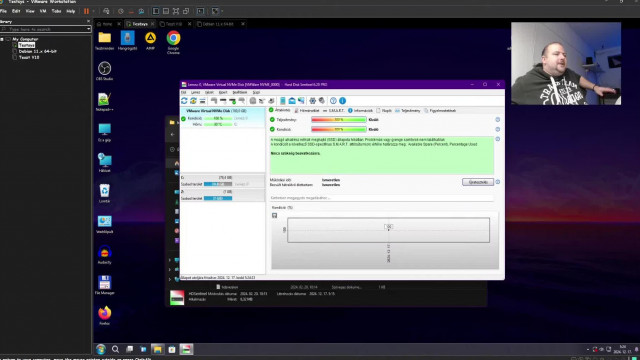The width and height of the screenshot is (640, 360).
Task: Click help icon beside Kondíció bar
Action: (x=498, y=129)
